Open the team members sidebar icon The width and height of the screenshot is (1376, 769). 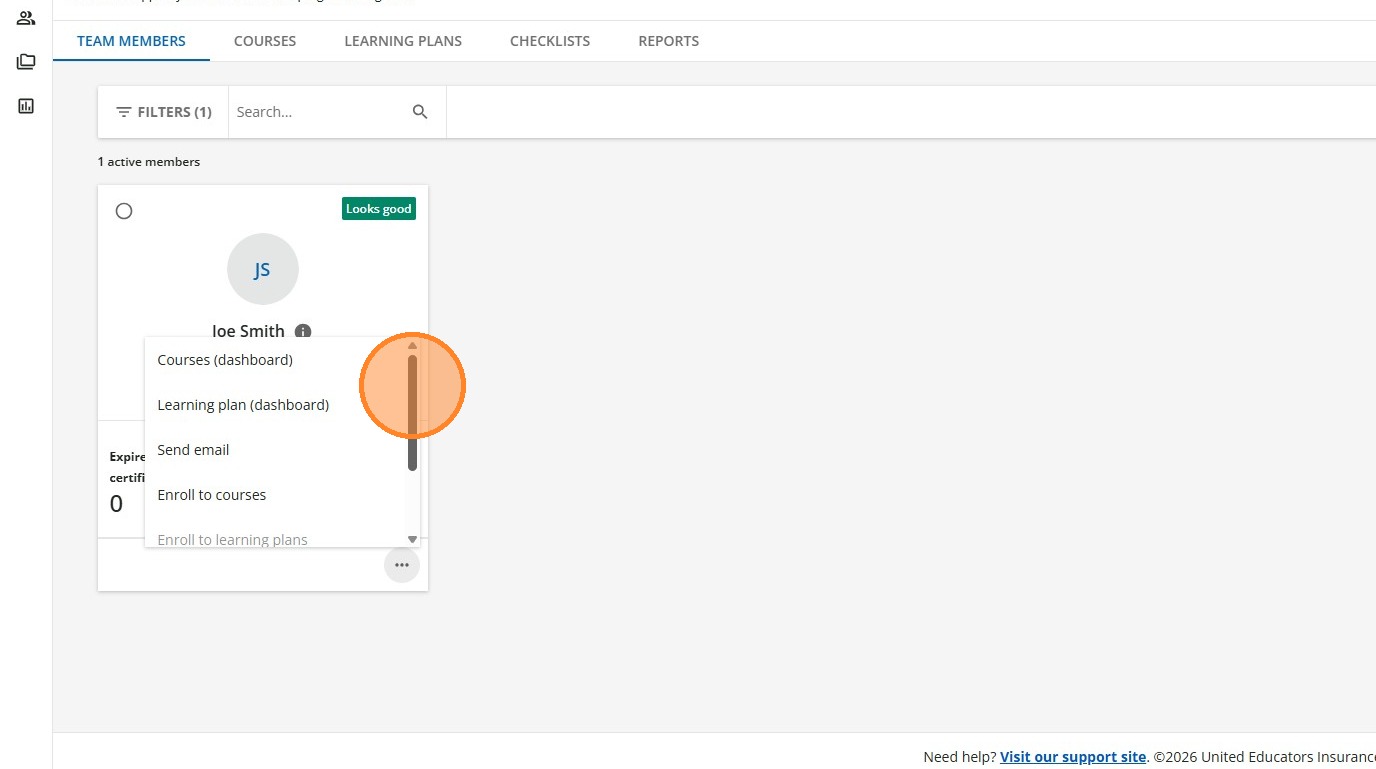(x=26, y=18)
